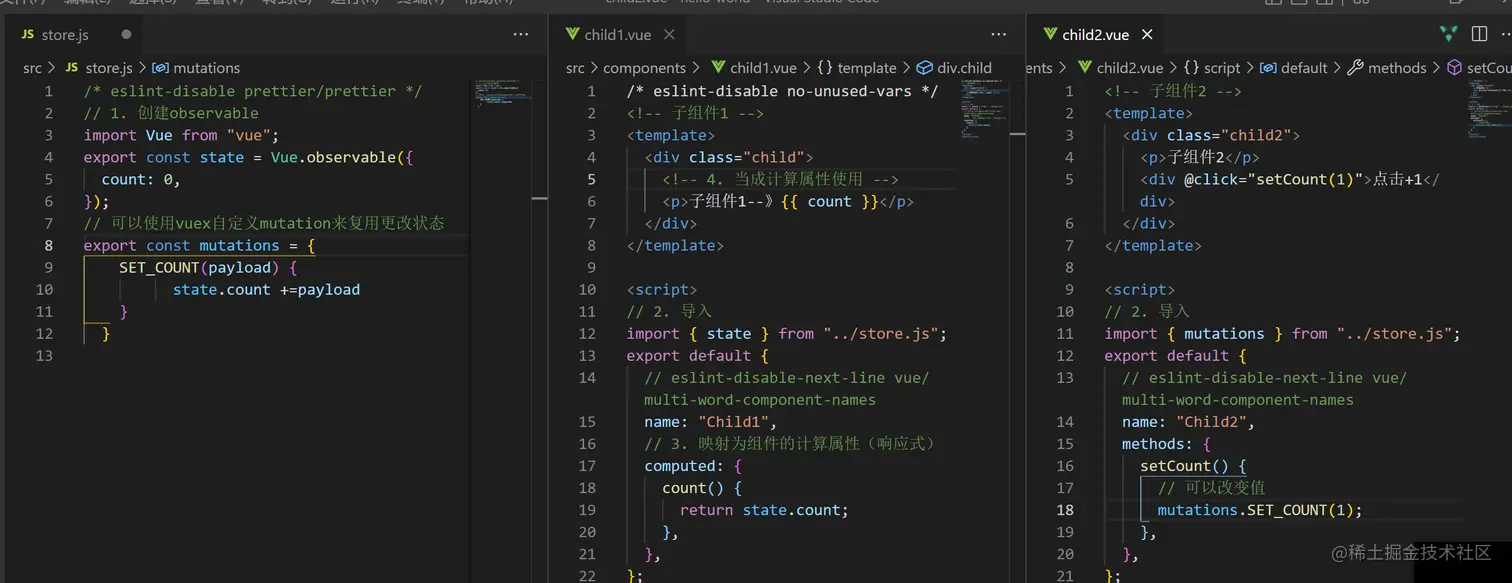Open mutations breadcrumb symbol dropdown

[x=197, y=68]
